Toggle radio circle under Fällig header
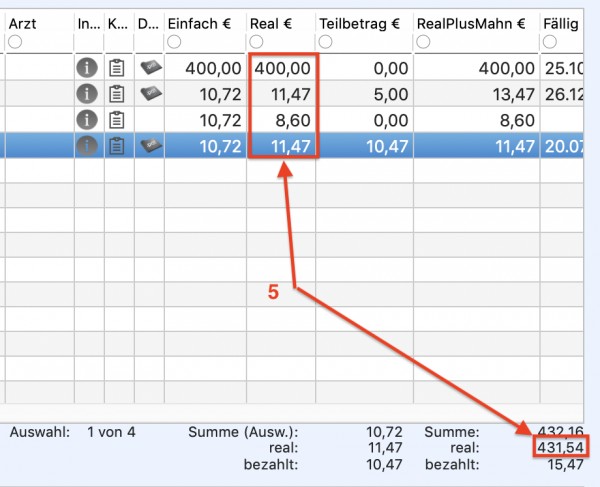 point(550,41)
